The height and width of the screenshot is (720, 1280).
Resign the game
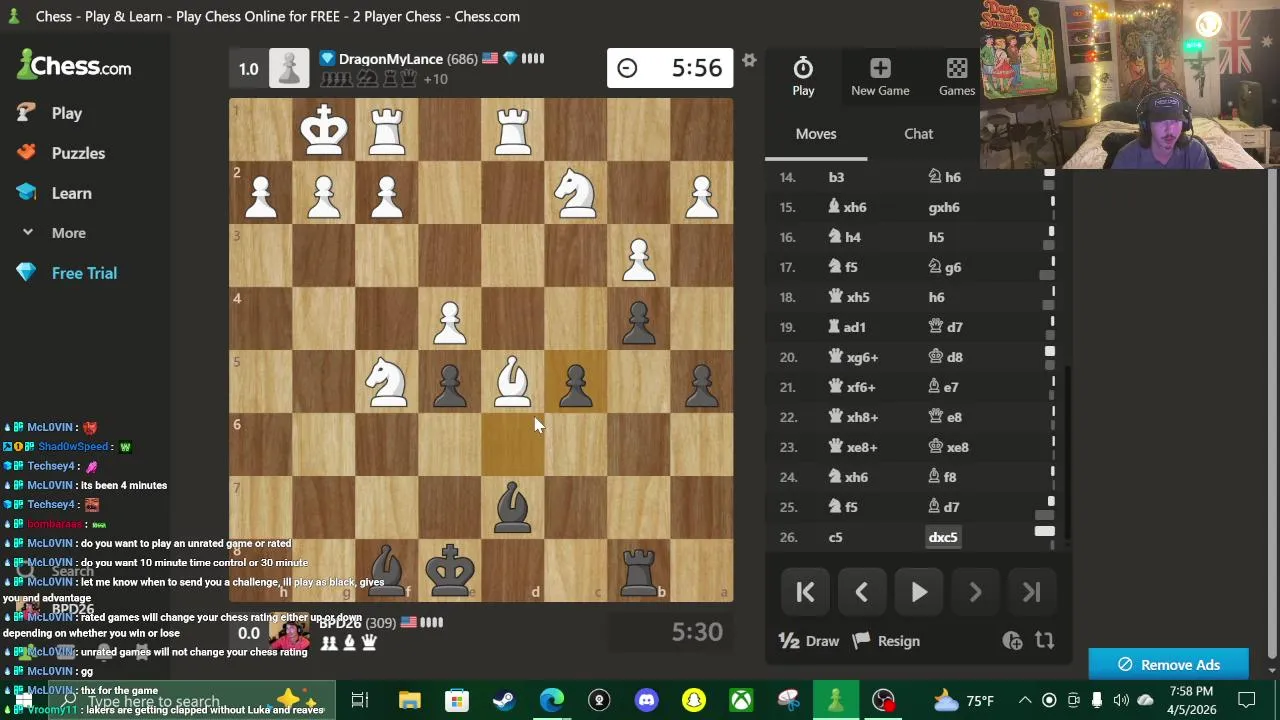click(888, 641)
